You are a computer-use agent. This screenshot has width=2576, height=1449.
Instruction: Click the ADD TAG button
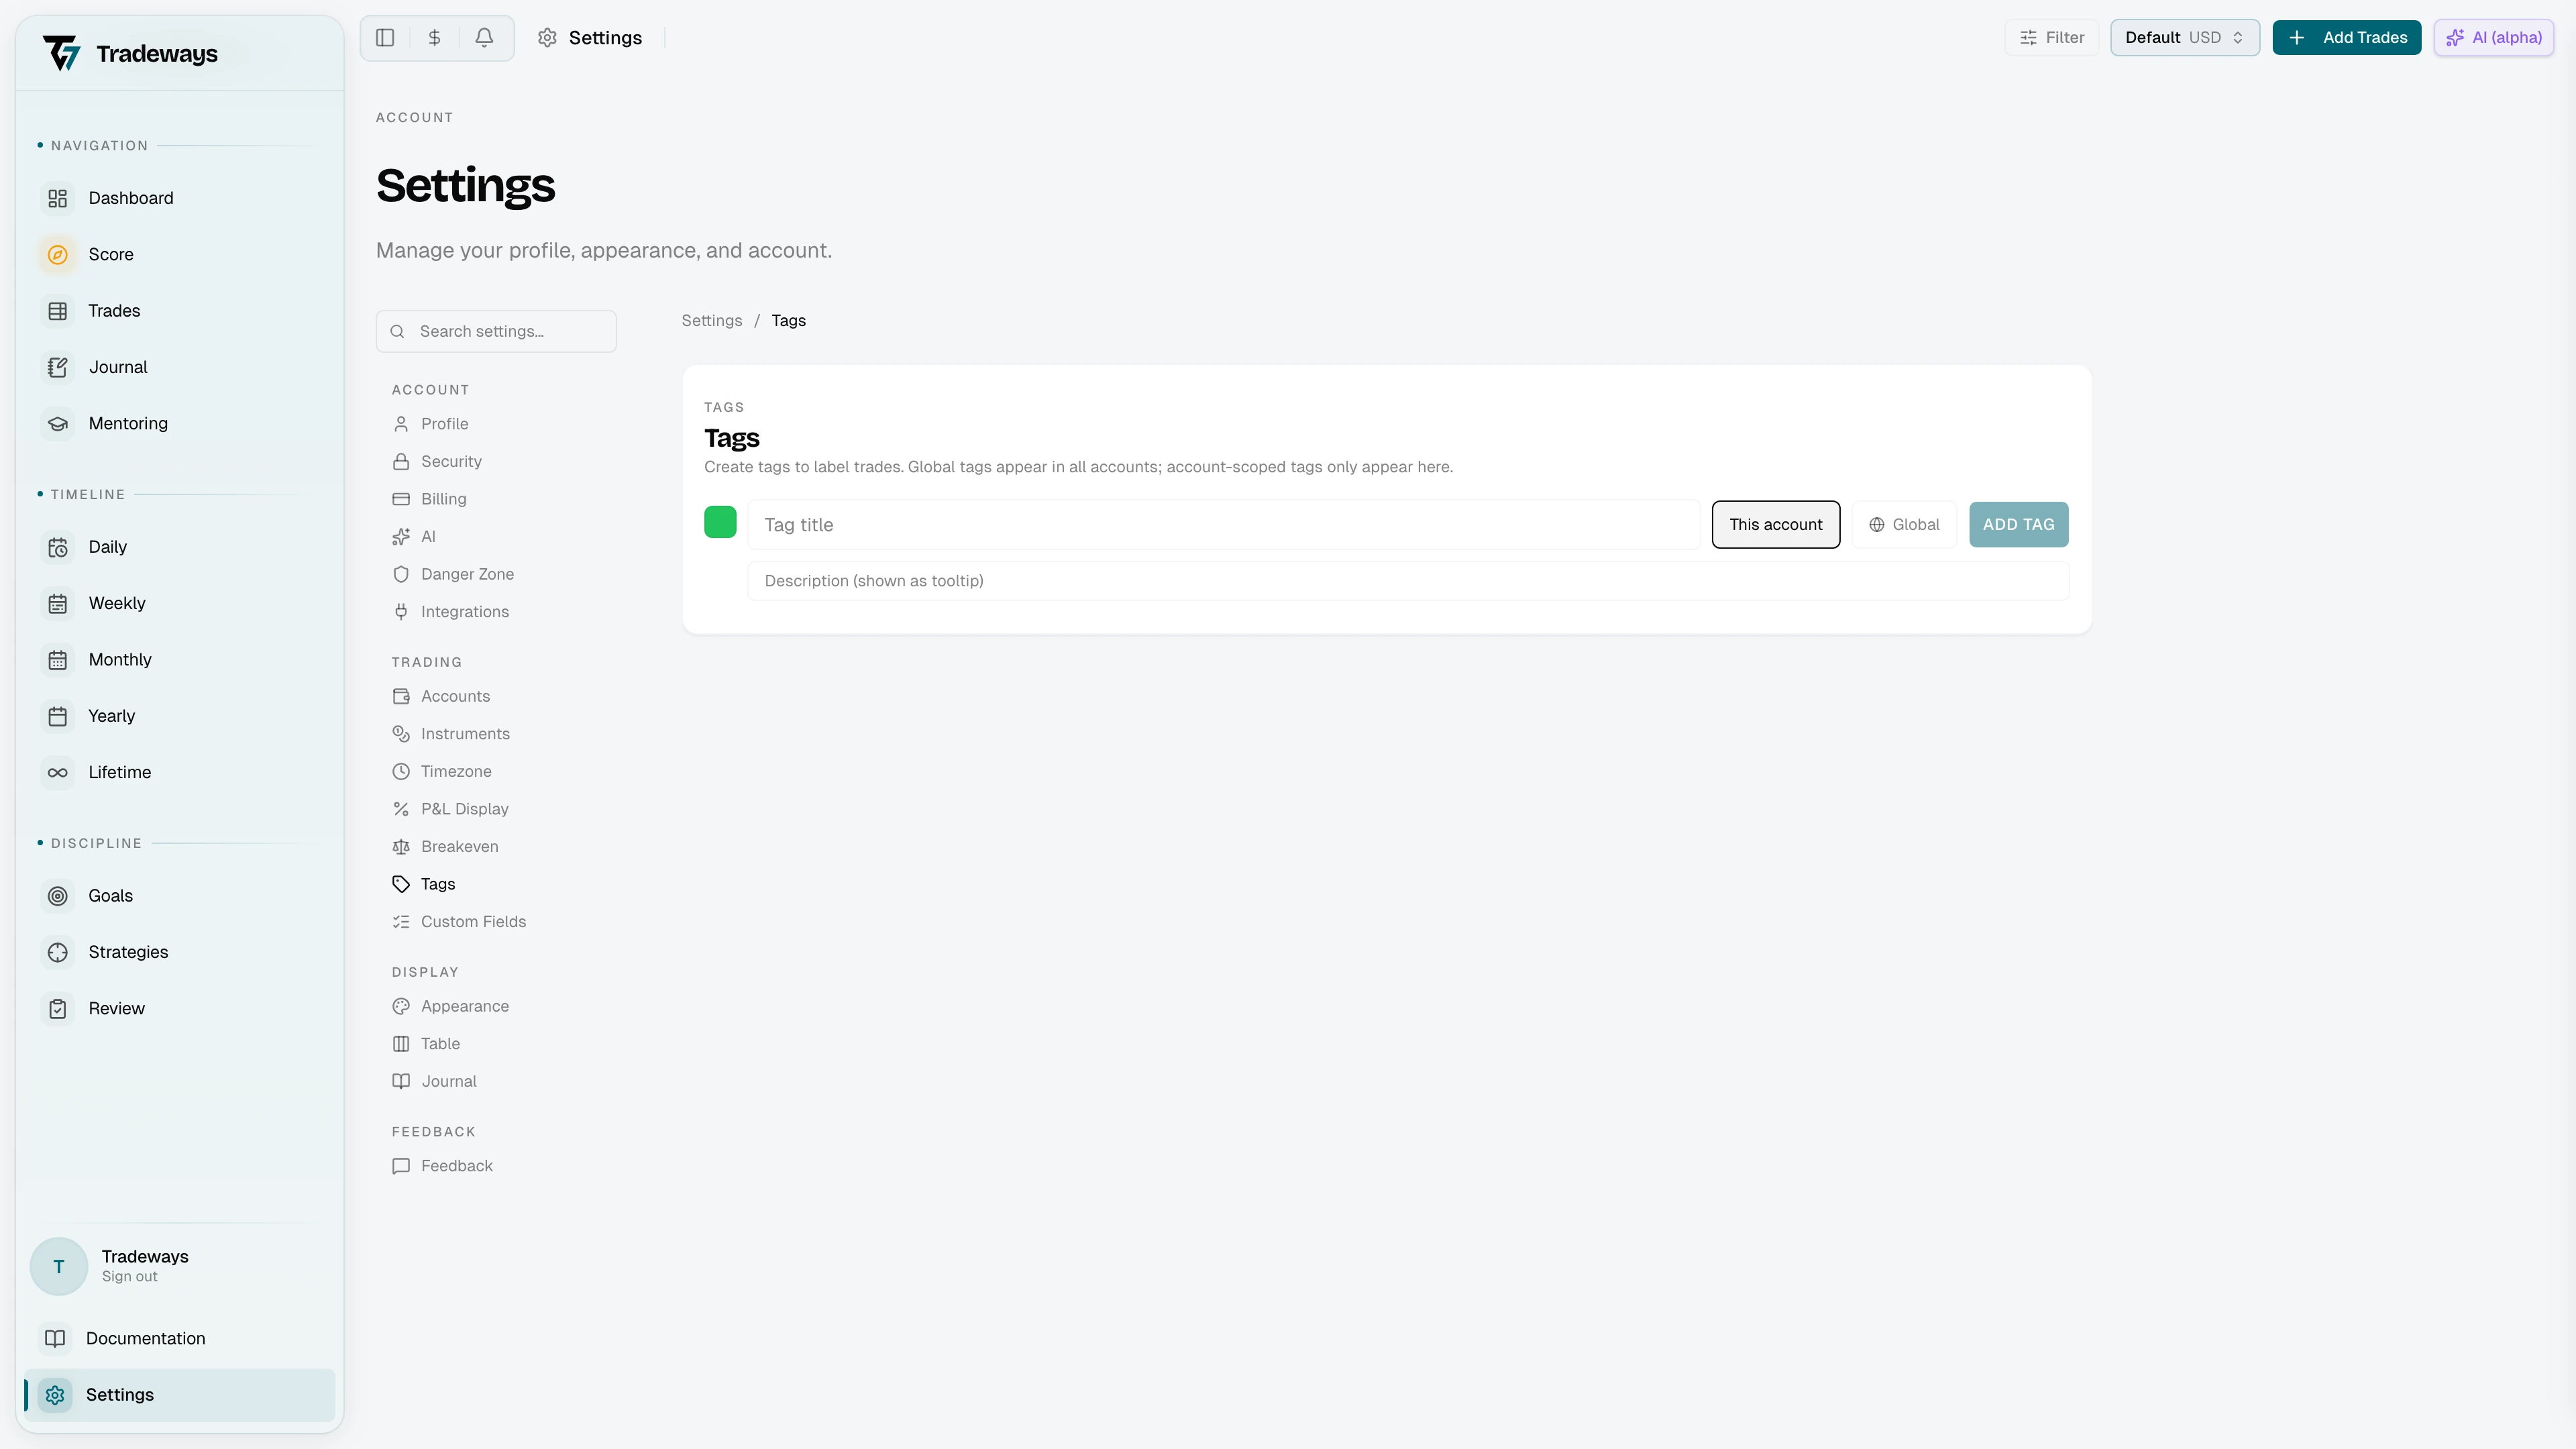click(2018, 524)
